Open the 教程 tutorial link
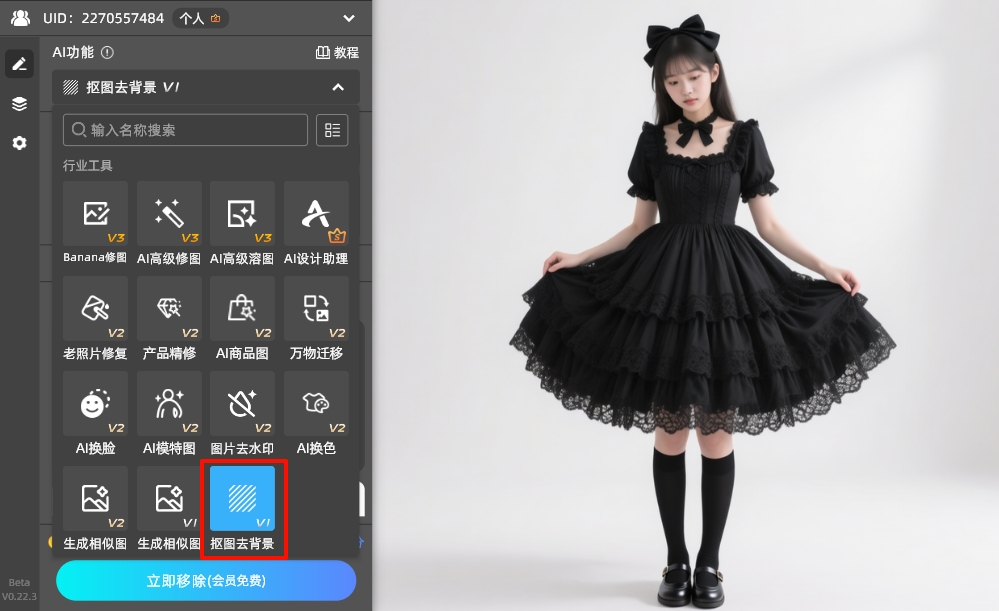The image size is (999, 611). tap(337, 52)
